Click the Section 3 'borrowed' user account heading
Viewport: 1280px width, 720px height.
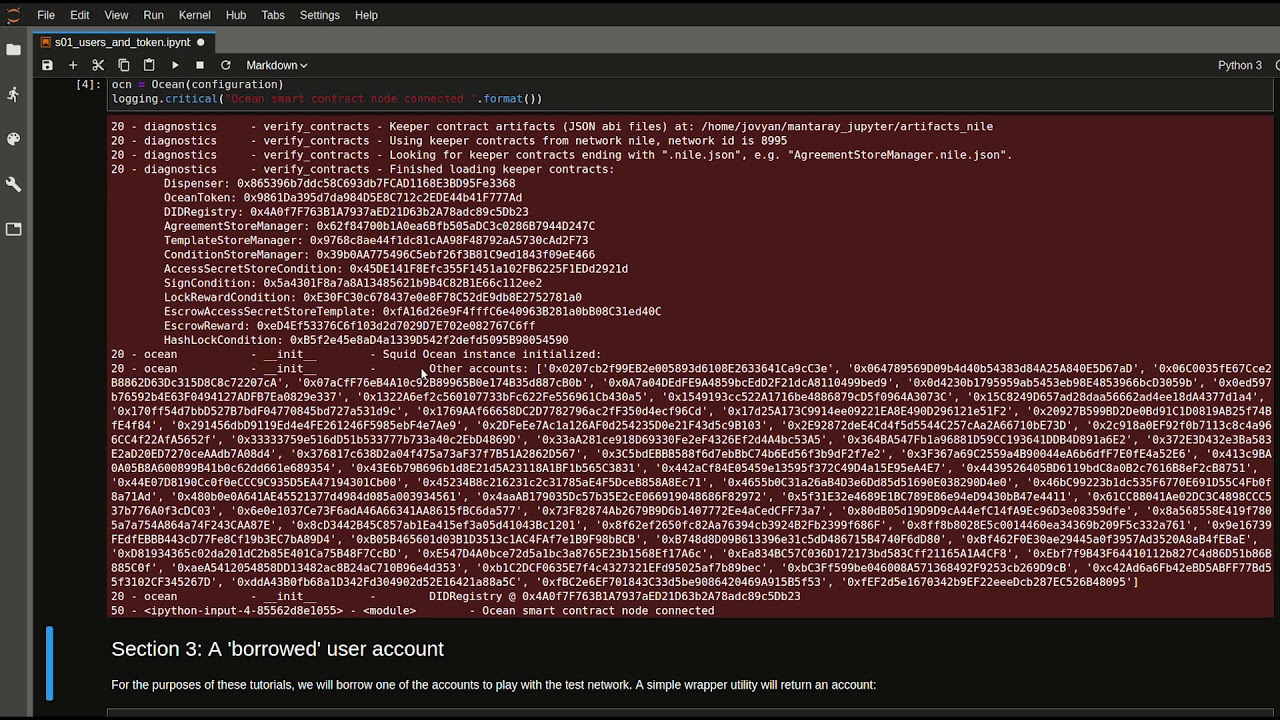277,649
